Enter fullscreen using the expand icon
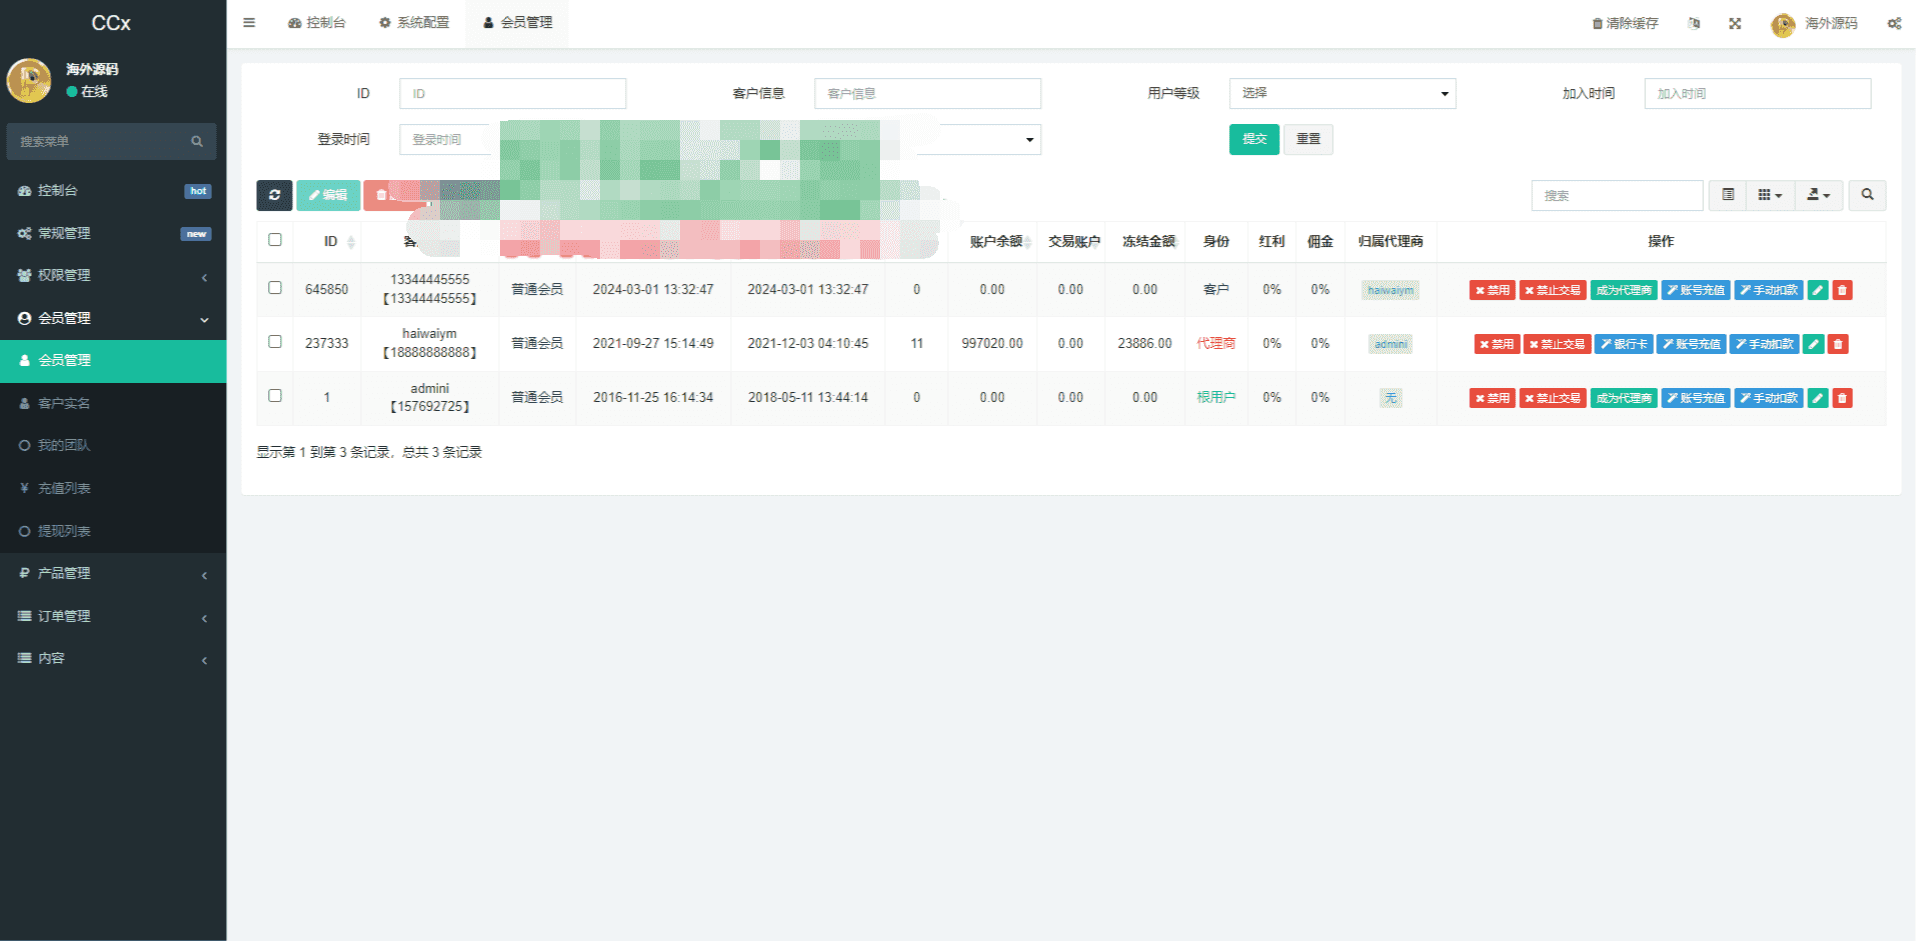 click(1735, 23)
